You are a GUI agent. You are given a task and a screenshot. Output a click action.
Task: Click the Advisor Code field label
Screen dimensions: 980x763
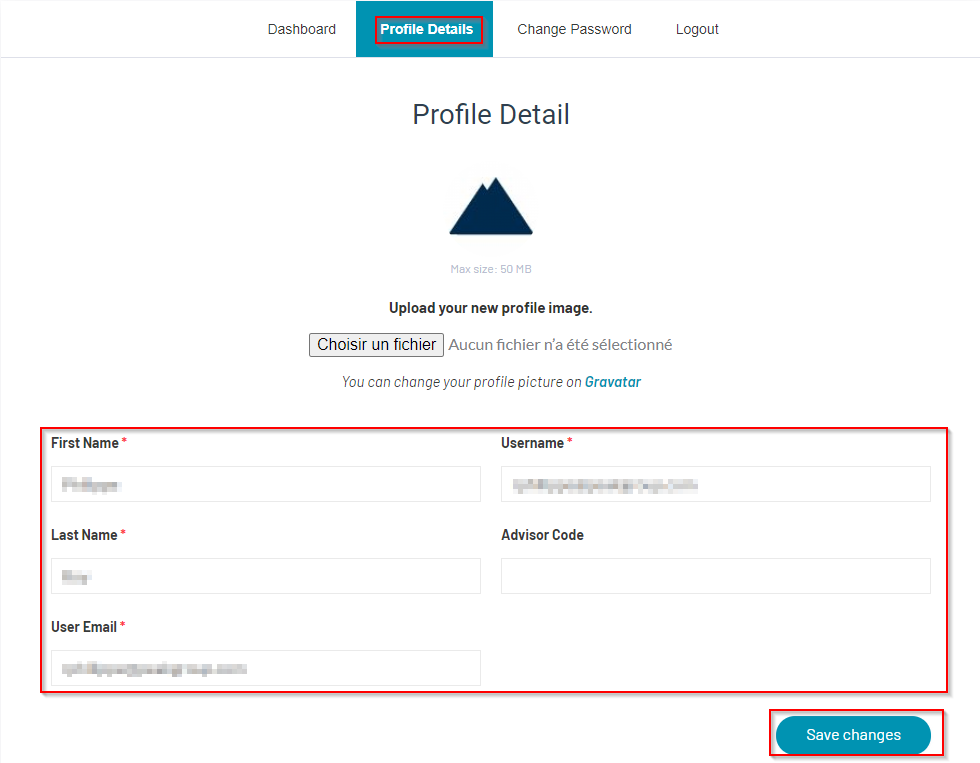[542, 535]
